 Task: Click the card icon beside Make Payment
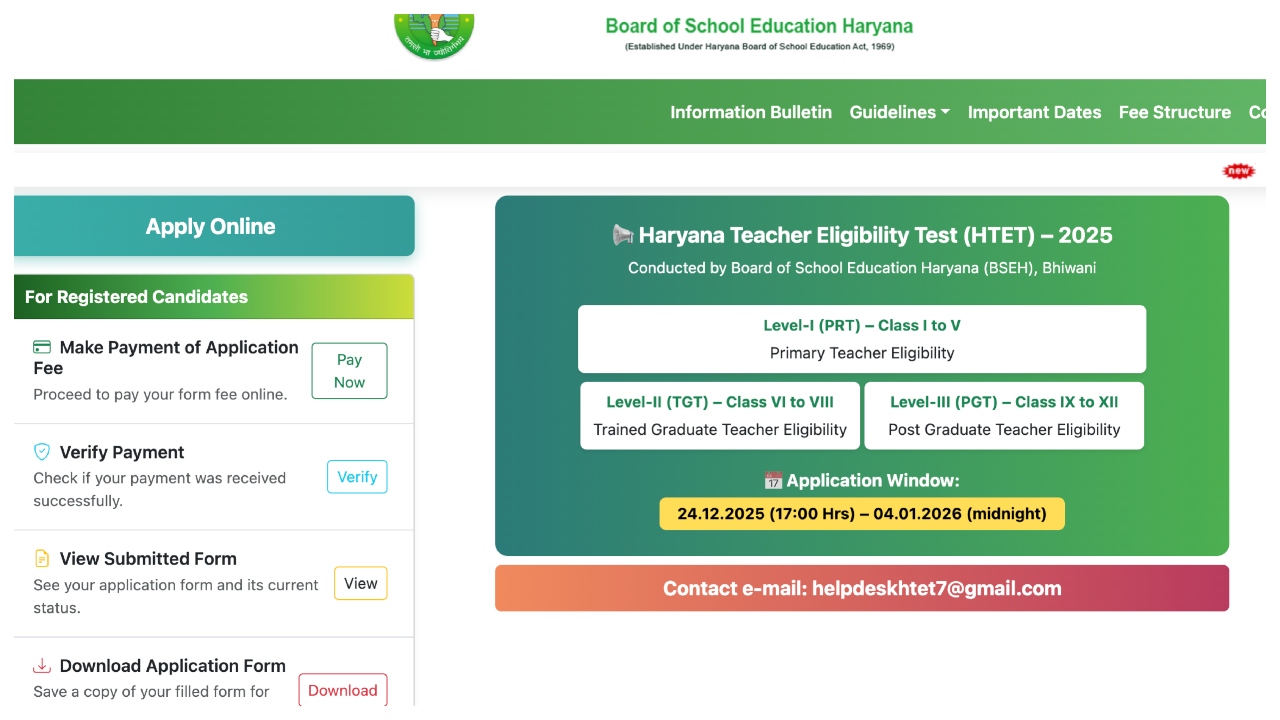coord(41,347)
